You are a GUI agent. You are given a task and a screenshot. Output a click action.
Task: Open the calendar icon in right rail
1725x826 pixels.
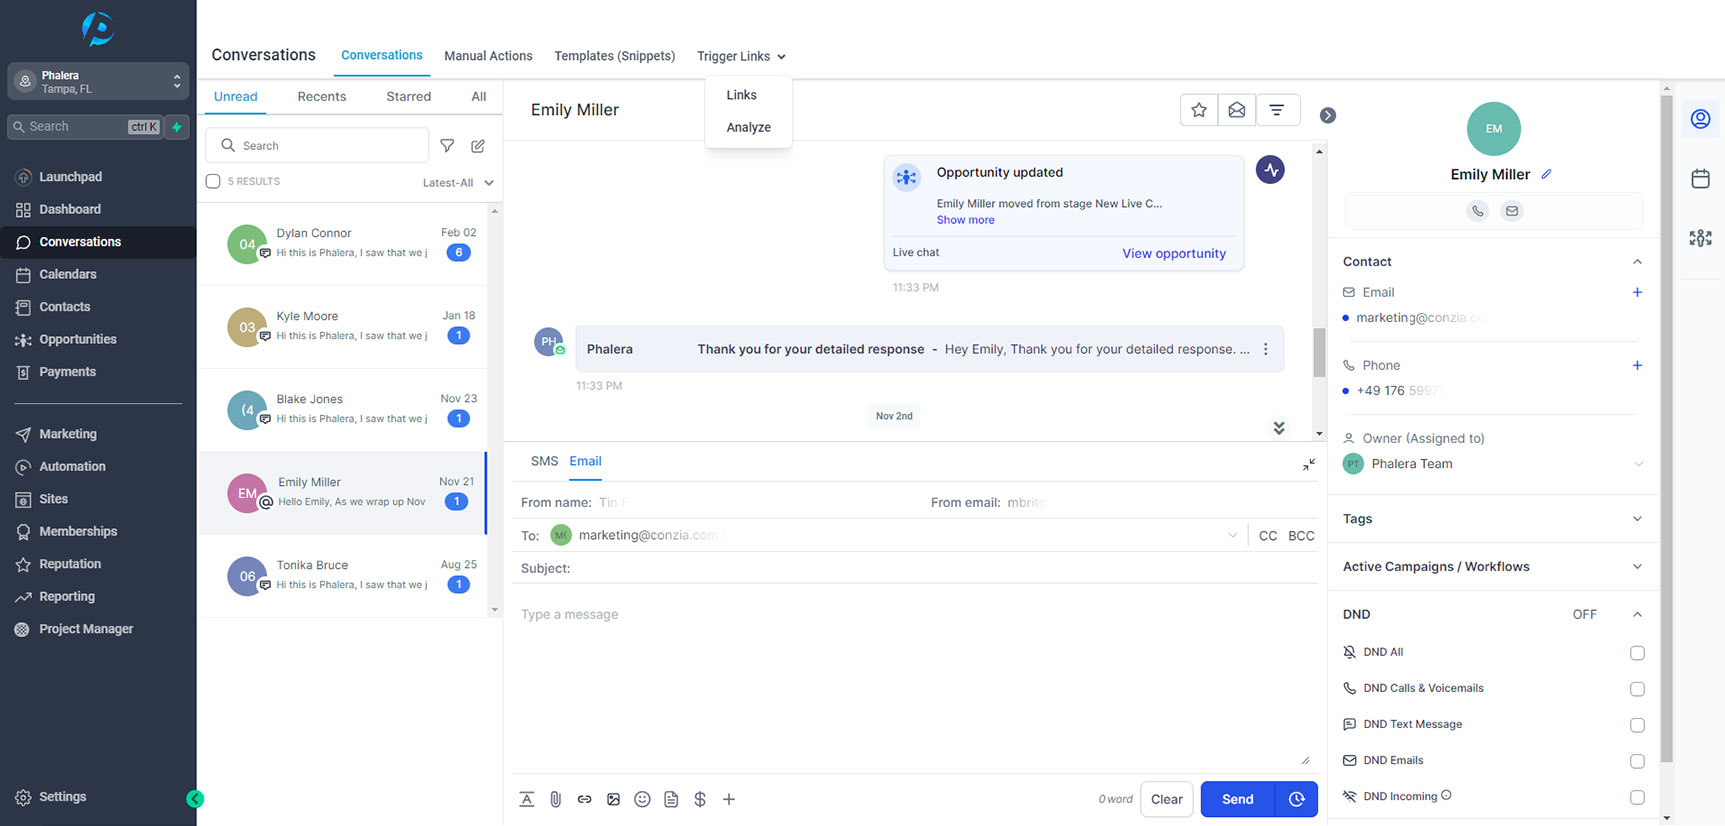pyautogui.click(x=1700, y=179)
